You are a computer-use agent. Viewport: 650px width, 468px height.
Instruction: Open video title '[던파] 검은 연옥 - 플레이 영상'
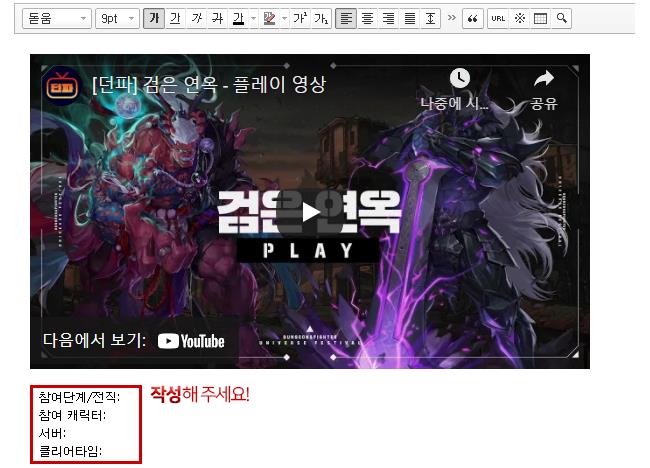tap(209, 85)
